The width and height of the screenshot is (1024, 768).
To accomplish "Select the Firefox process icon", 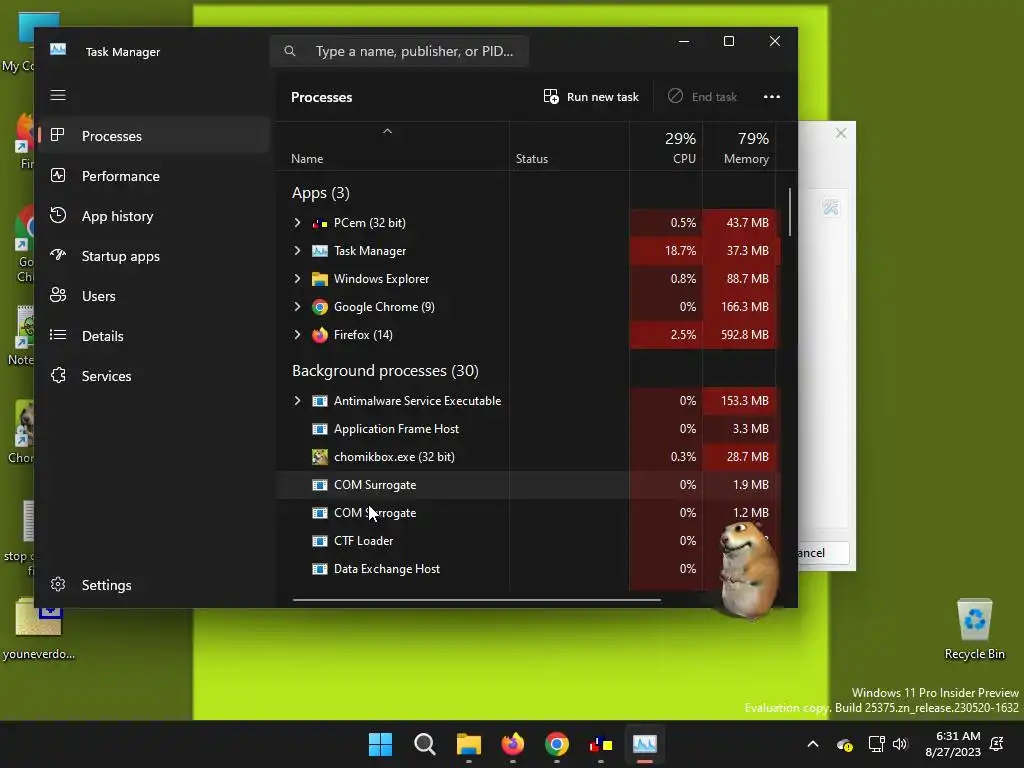I will pyautogui.click(x=319, y=335).
